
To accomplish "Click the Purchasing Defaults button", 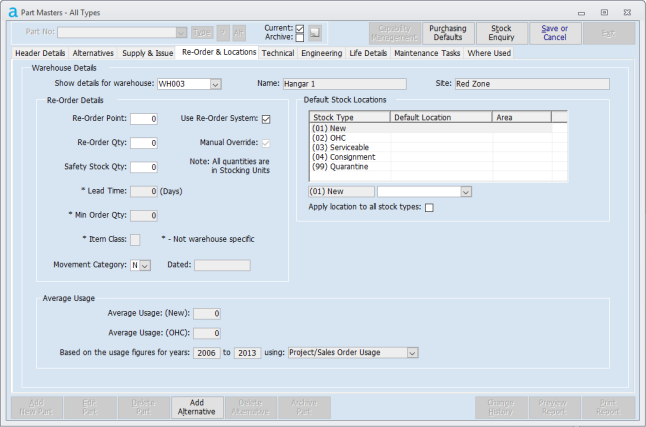I will coord(448,32).
